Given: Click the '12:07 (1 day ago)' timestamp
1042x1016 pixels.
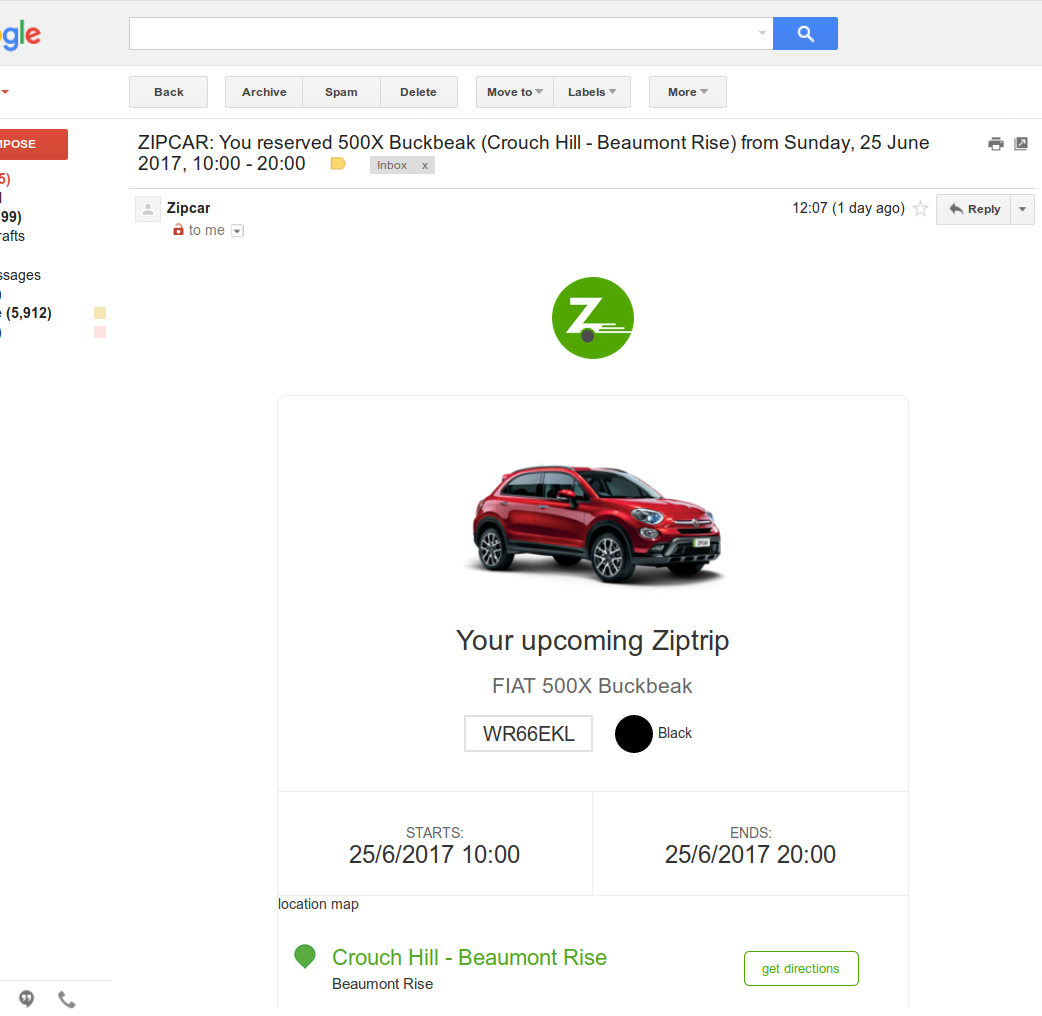Looking at the screenshot, I should coord(849,209).
